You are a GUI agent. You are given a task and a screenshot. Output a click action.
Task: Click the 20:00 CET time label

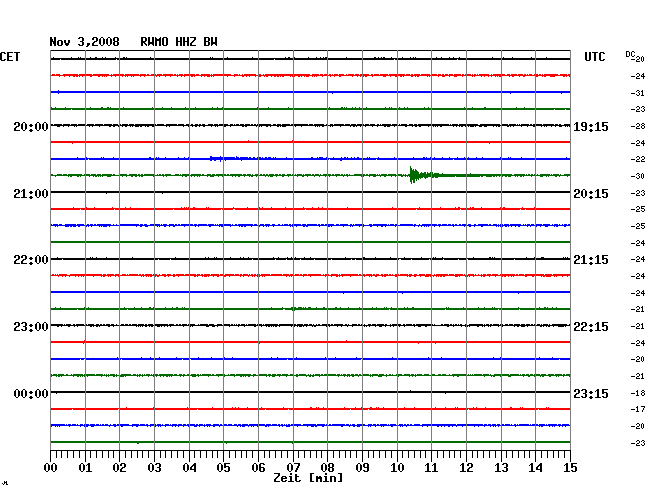[x=31, y=126]
